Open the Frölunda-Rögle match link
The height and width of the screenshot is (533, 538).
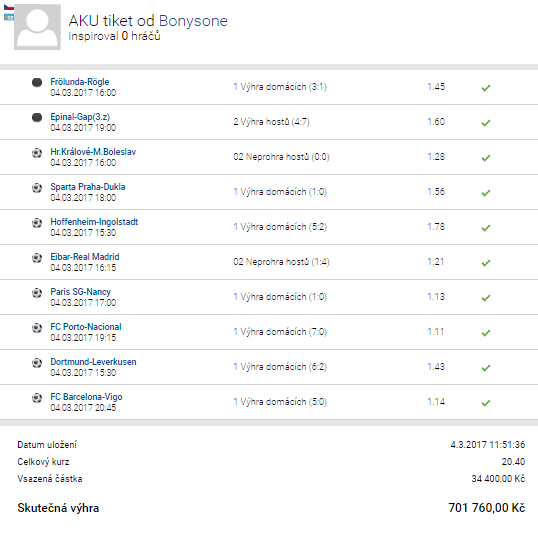click(x=80, y=82)
